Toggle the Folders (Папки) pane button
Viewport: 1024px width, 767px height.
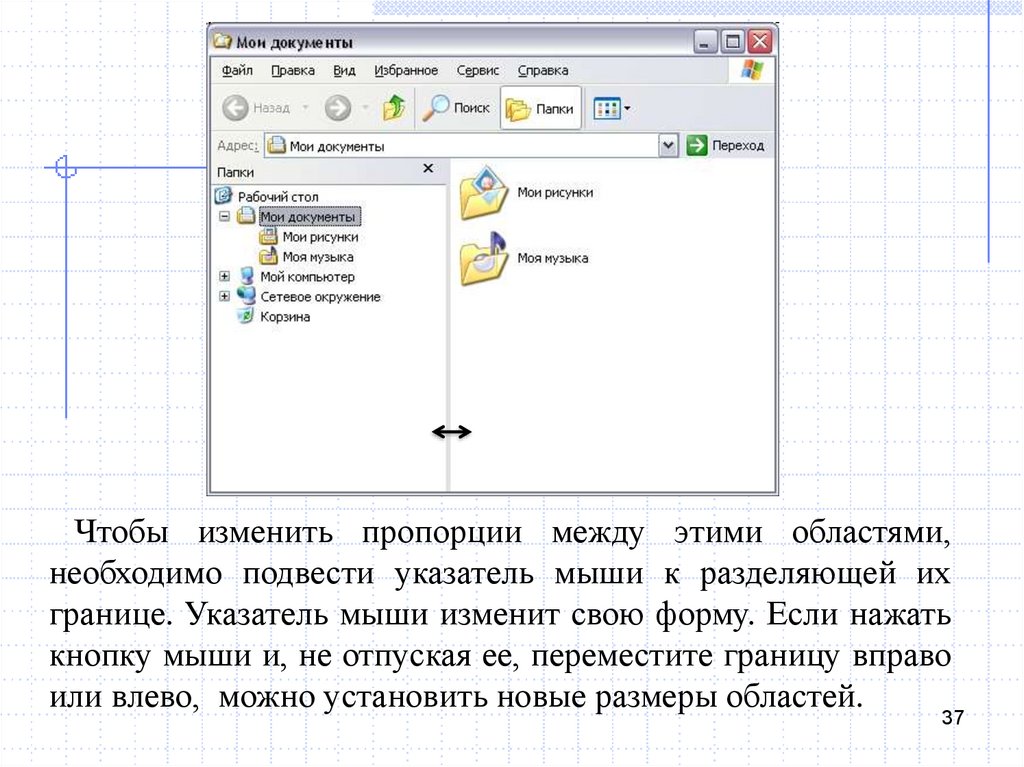click(541, 109)
